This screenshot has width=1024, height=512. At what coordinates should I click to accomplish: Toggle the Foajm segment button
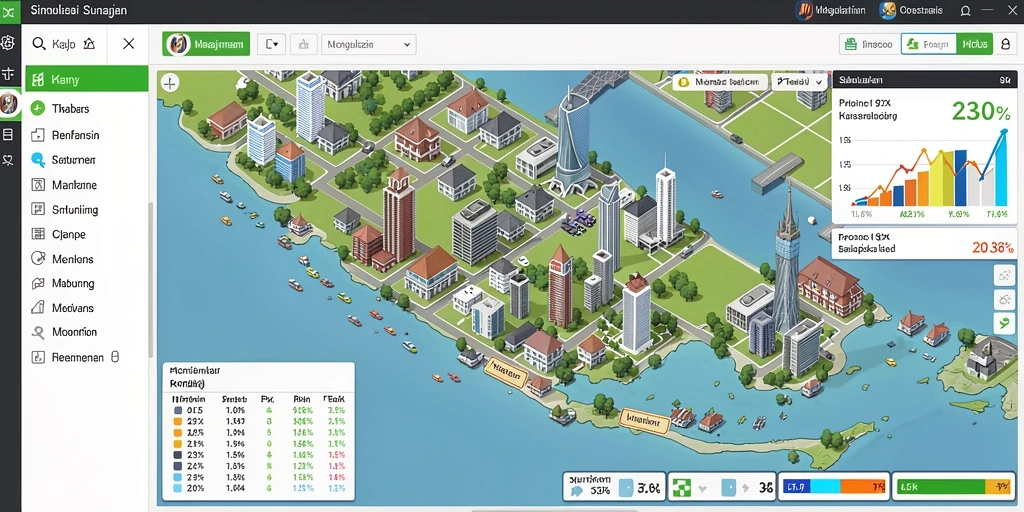click(x=929, y=44)
